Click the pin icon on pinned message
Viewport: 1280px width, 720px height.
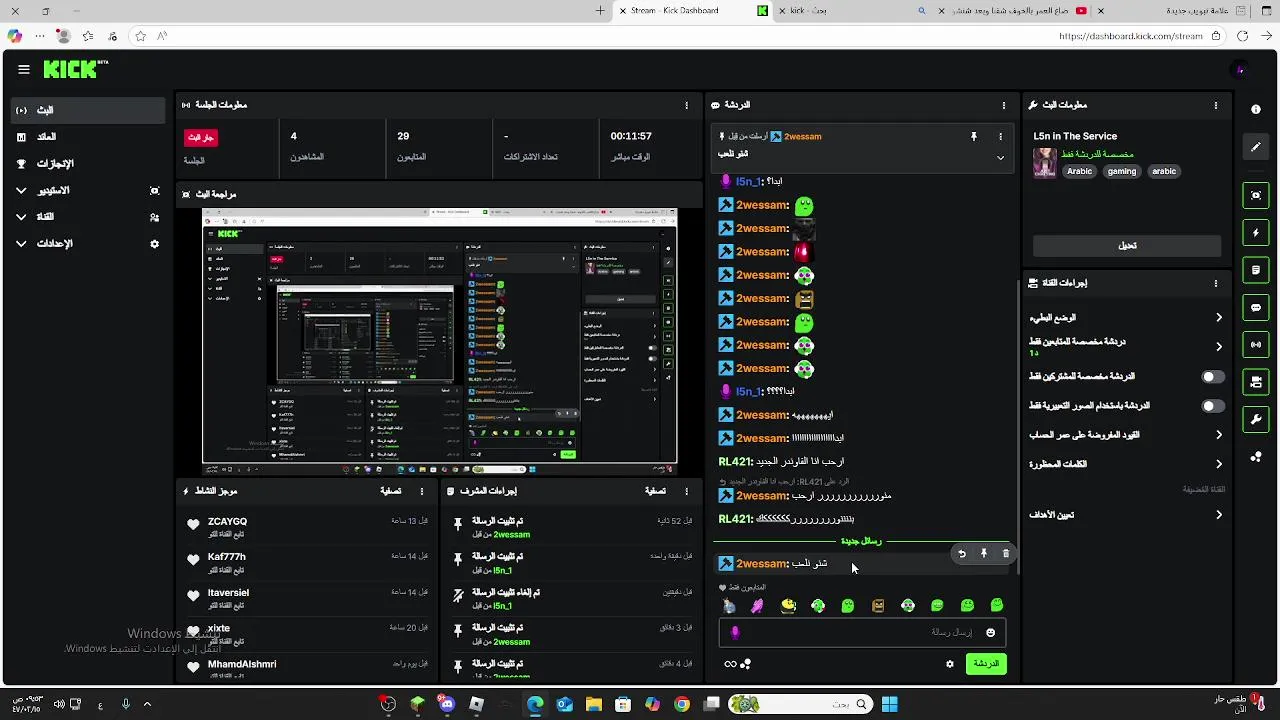point(973,137)
